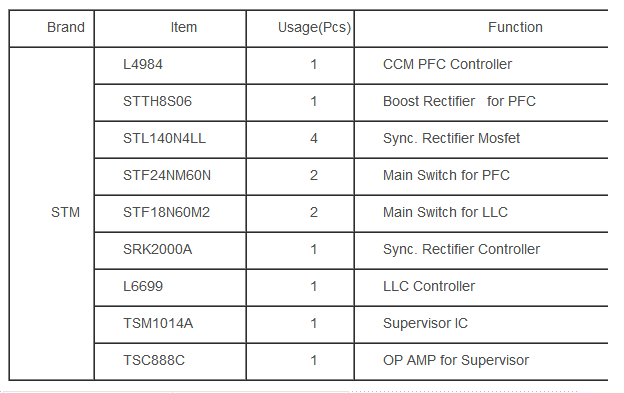Select the SRK2000A item cell

coord(170,251)
